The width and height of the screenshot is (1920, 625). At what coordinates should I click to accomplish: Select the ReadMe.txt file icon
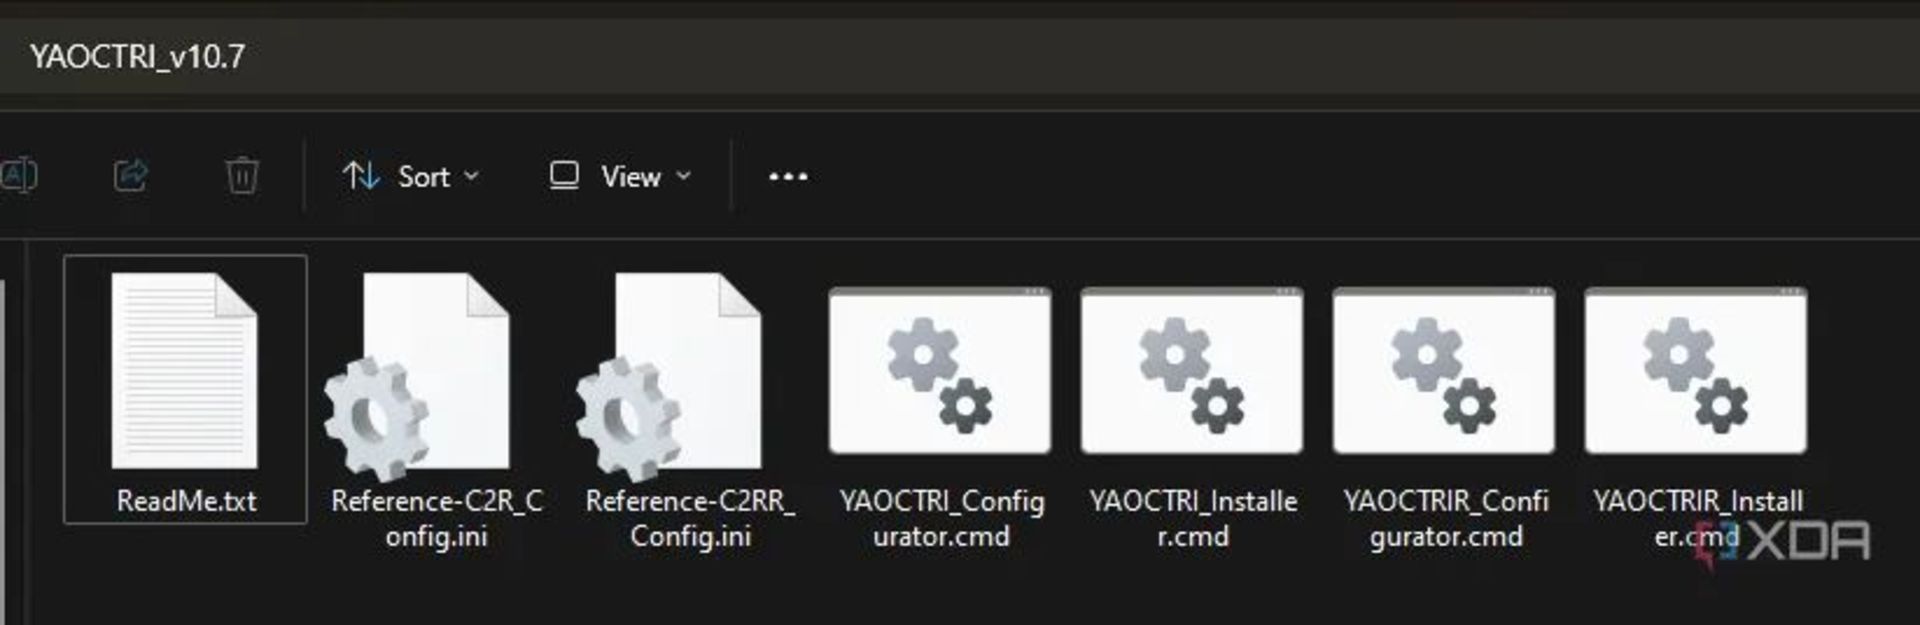[184, 370]
